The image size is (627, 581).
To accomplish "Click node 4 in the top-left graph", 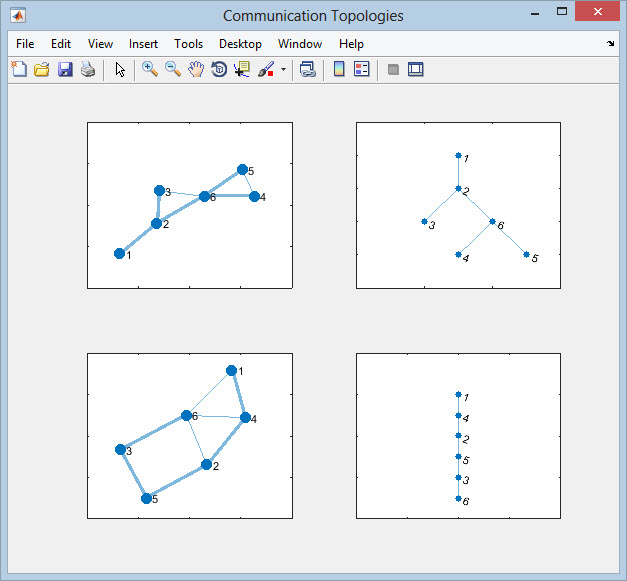I will tap(254, 196).
